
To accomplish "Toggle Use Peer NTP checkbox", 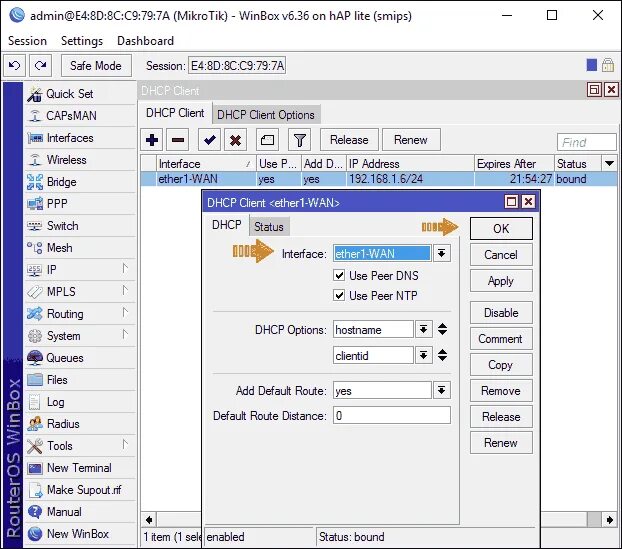I will [x=339, y=296].
